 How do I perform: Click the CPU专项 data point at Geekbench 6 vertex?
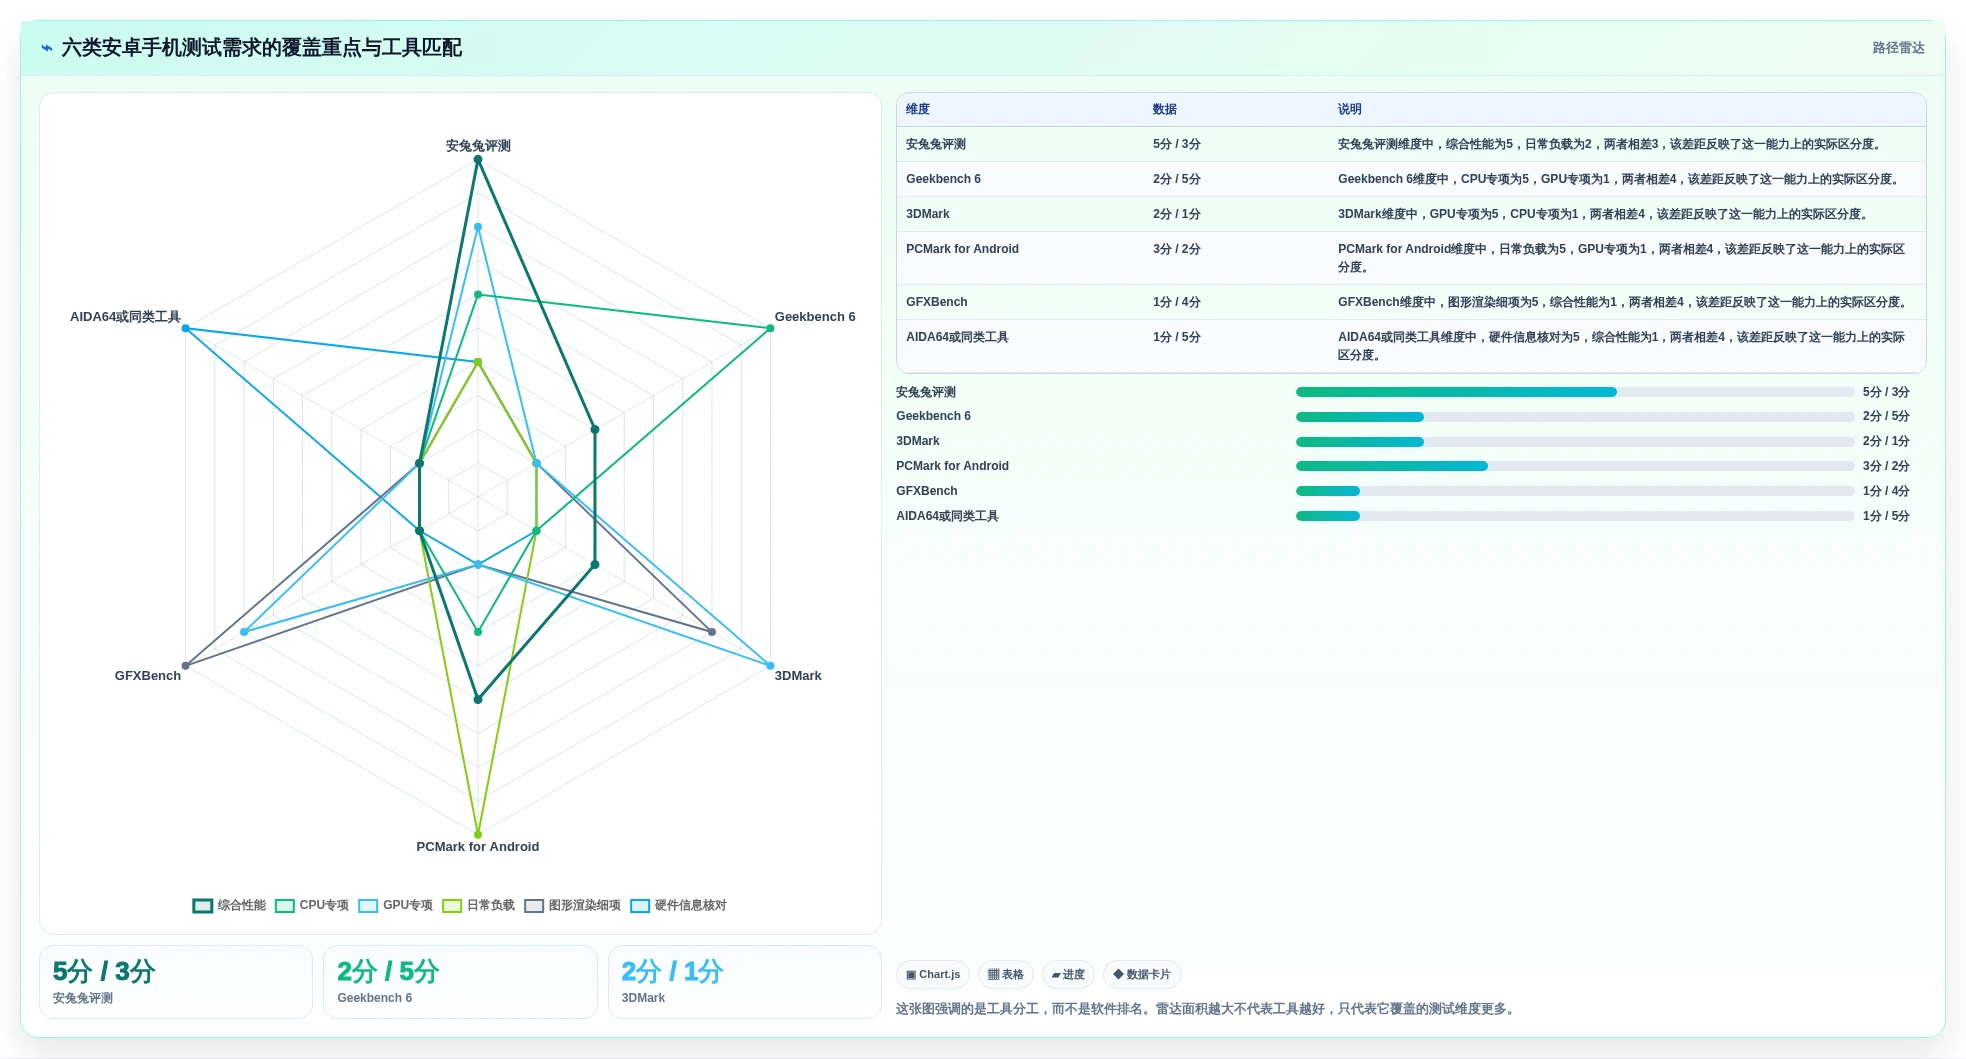pyautogui.click(x=770, y=328)
